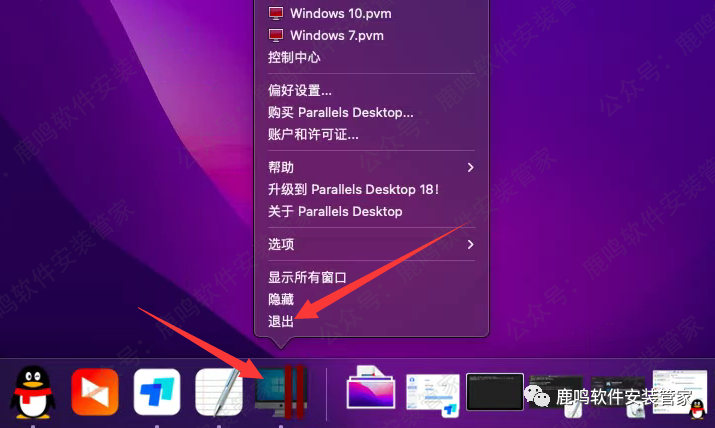715x428 pixels.
Task: Choose 显示所有窗口 from the menu
Action: 307,277
